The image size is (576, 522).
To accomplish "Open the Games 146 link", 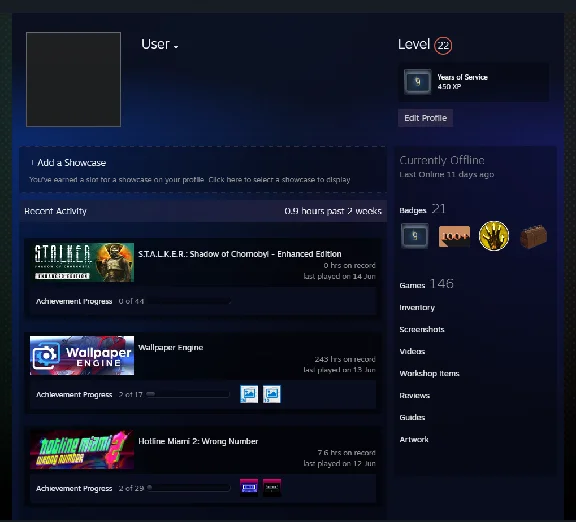I will 426,284.
